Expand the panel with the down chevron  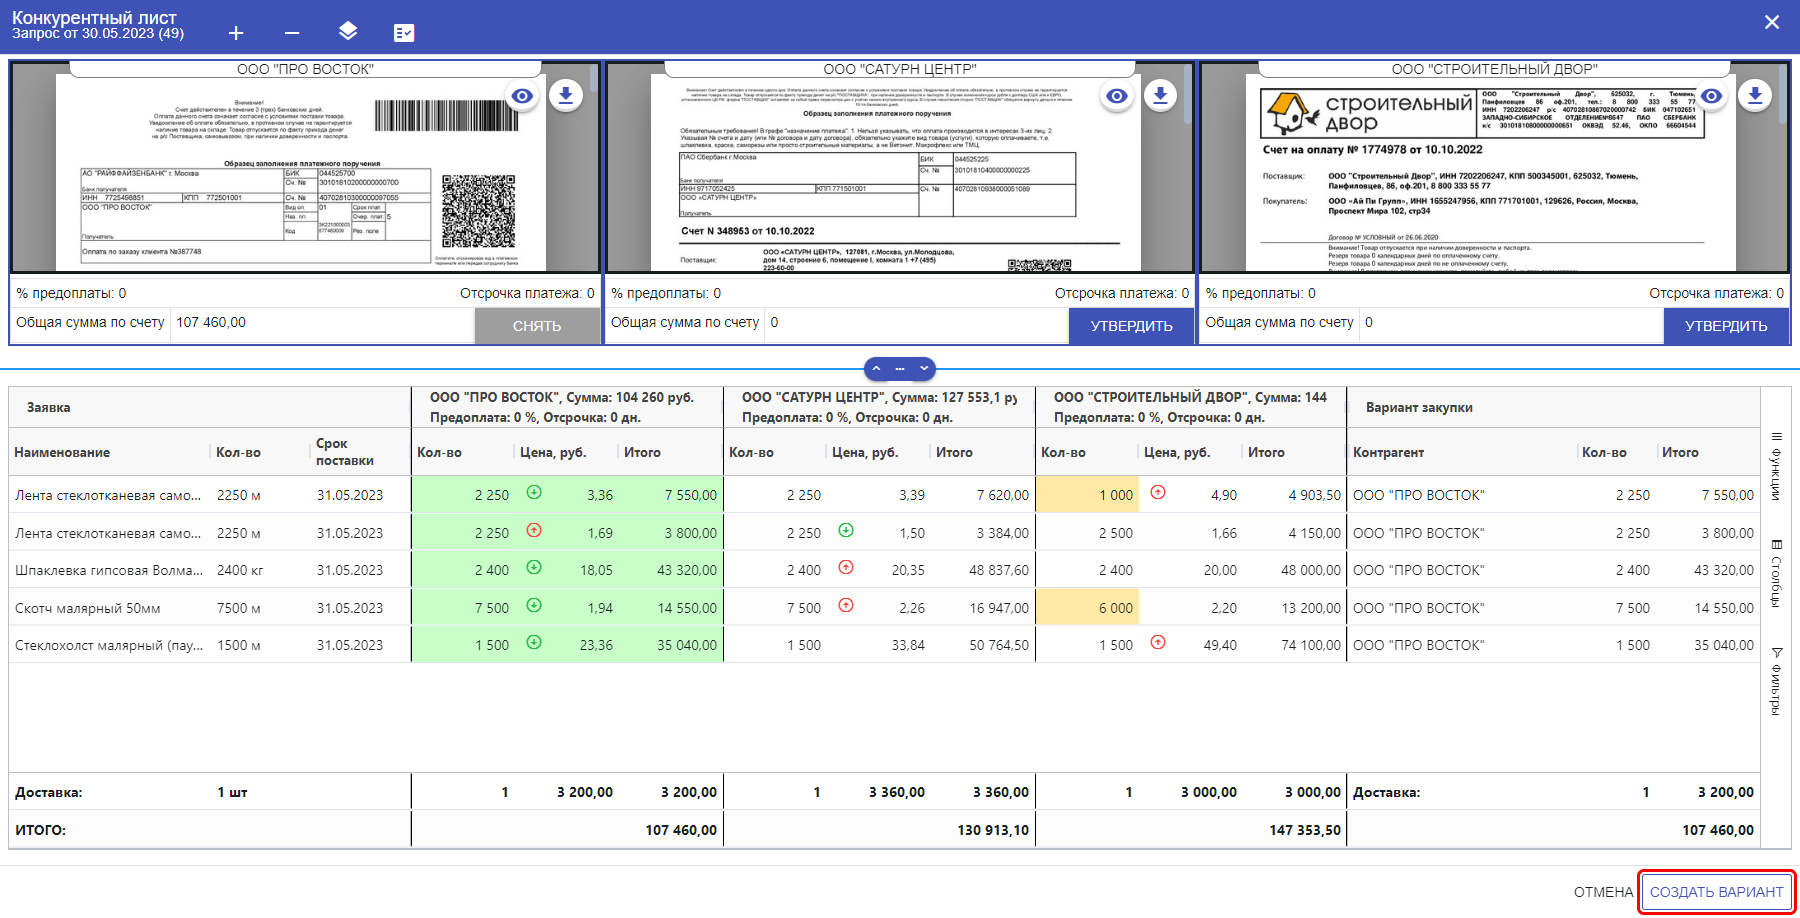point(924,369)
